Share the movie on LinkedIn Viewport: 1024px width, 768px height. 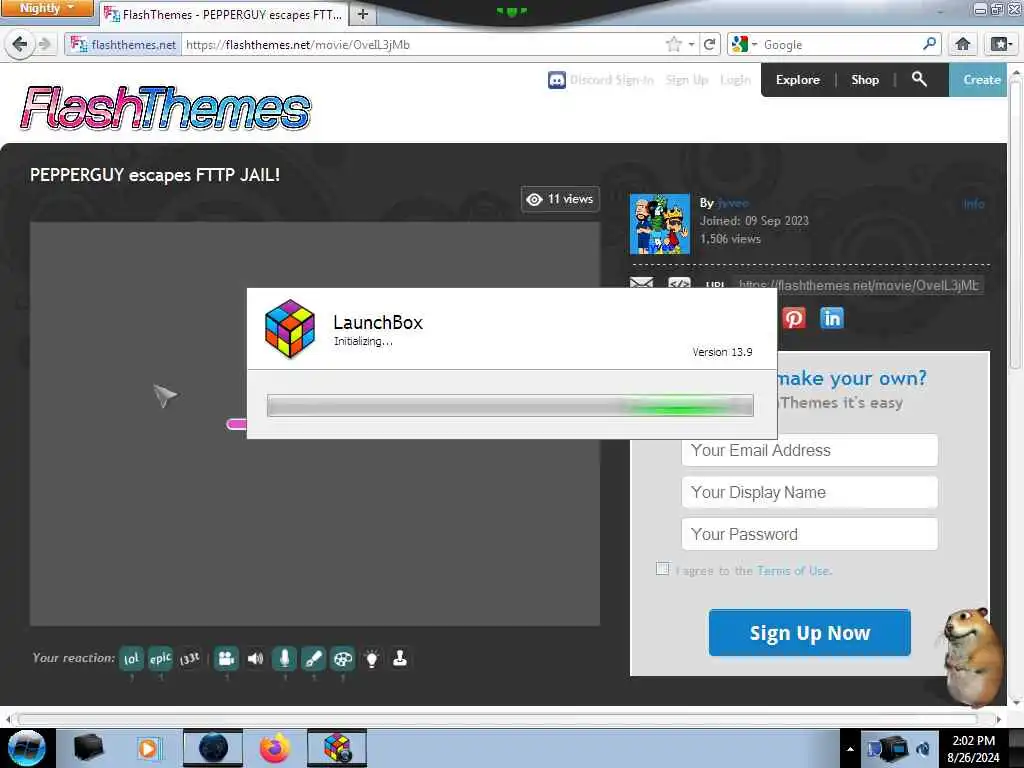[x=832, y=319]
